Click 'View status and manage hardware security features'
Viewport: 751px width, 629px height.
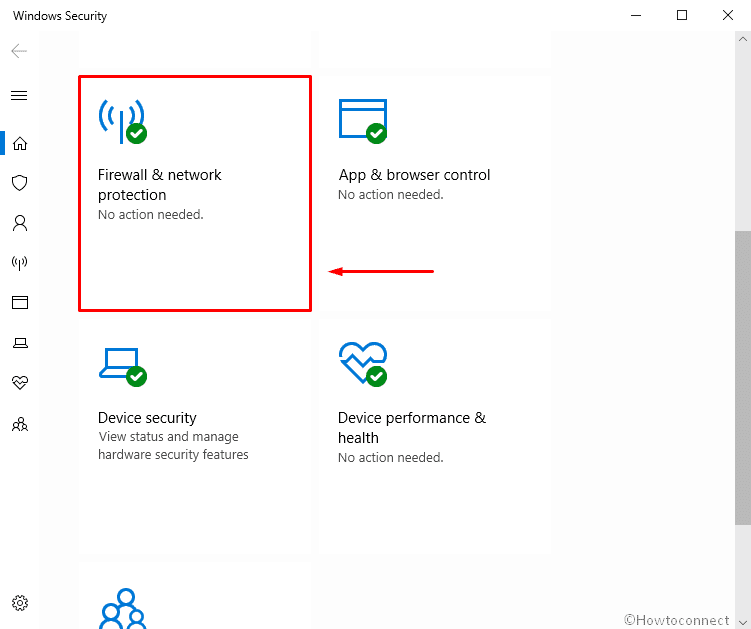pos(173,446)
